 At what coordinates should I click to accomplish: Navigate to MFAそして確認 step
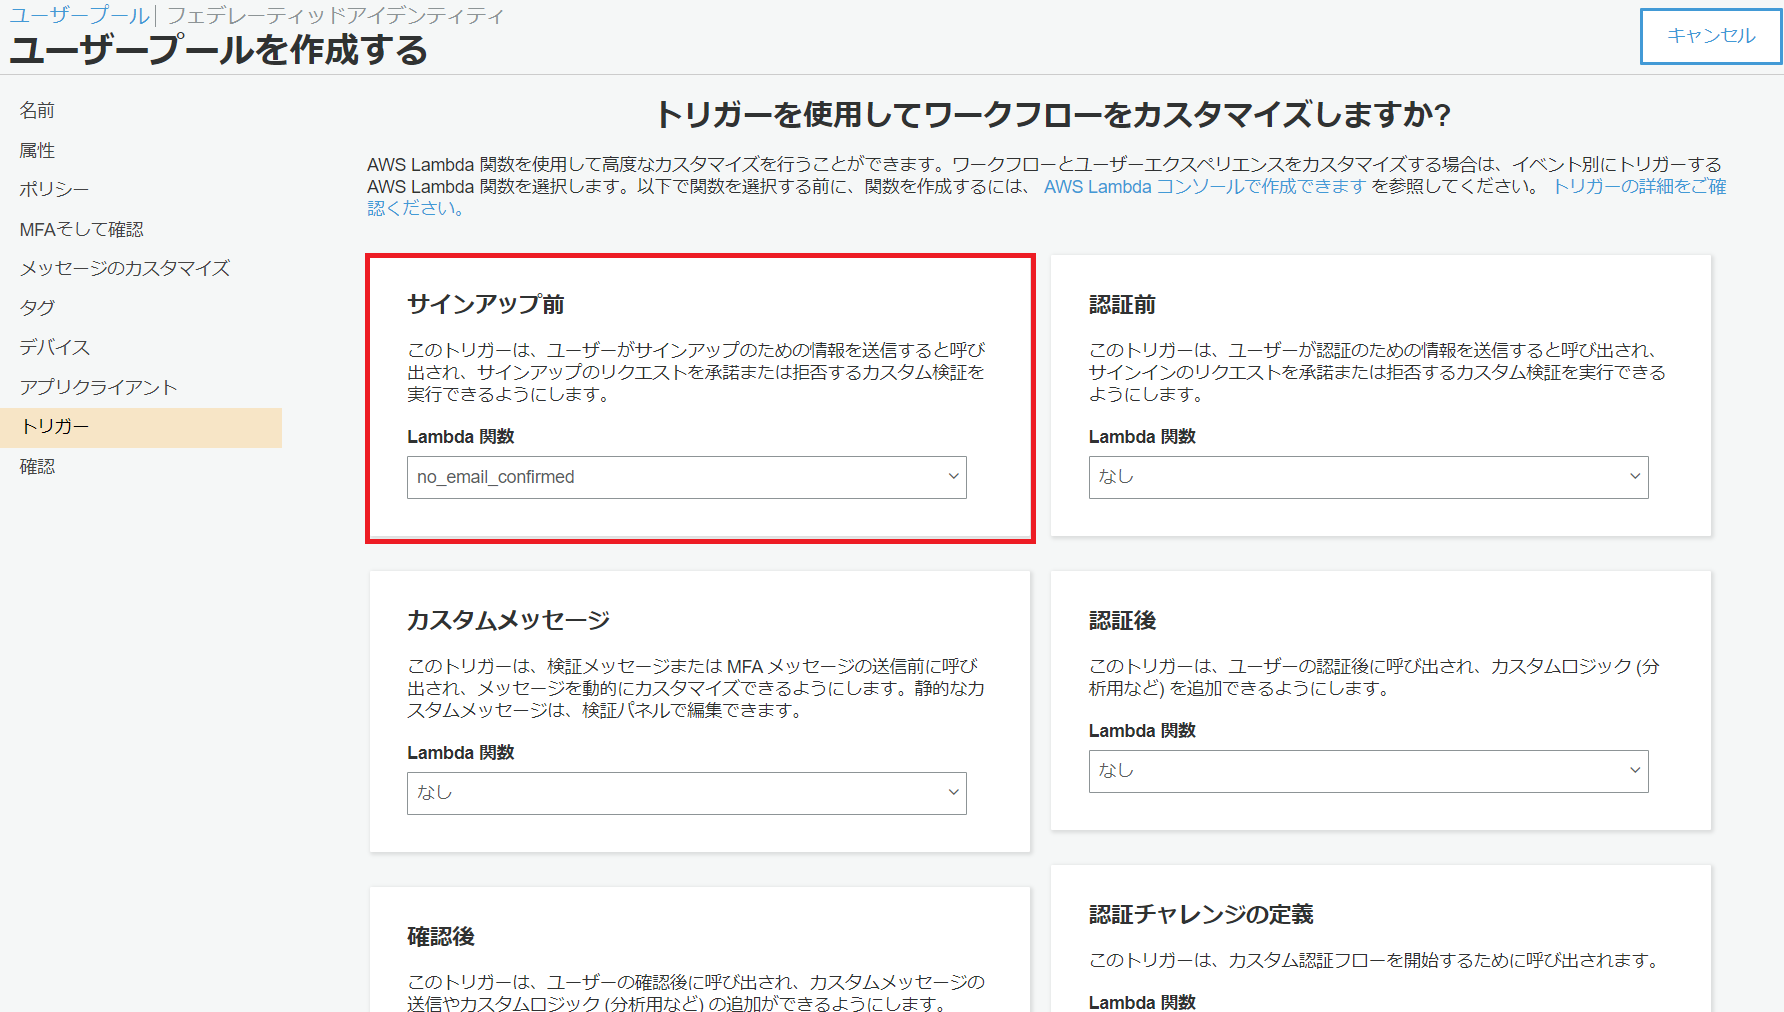pyautogui.click(x=81, y=229)
